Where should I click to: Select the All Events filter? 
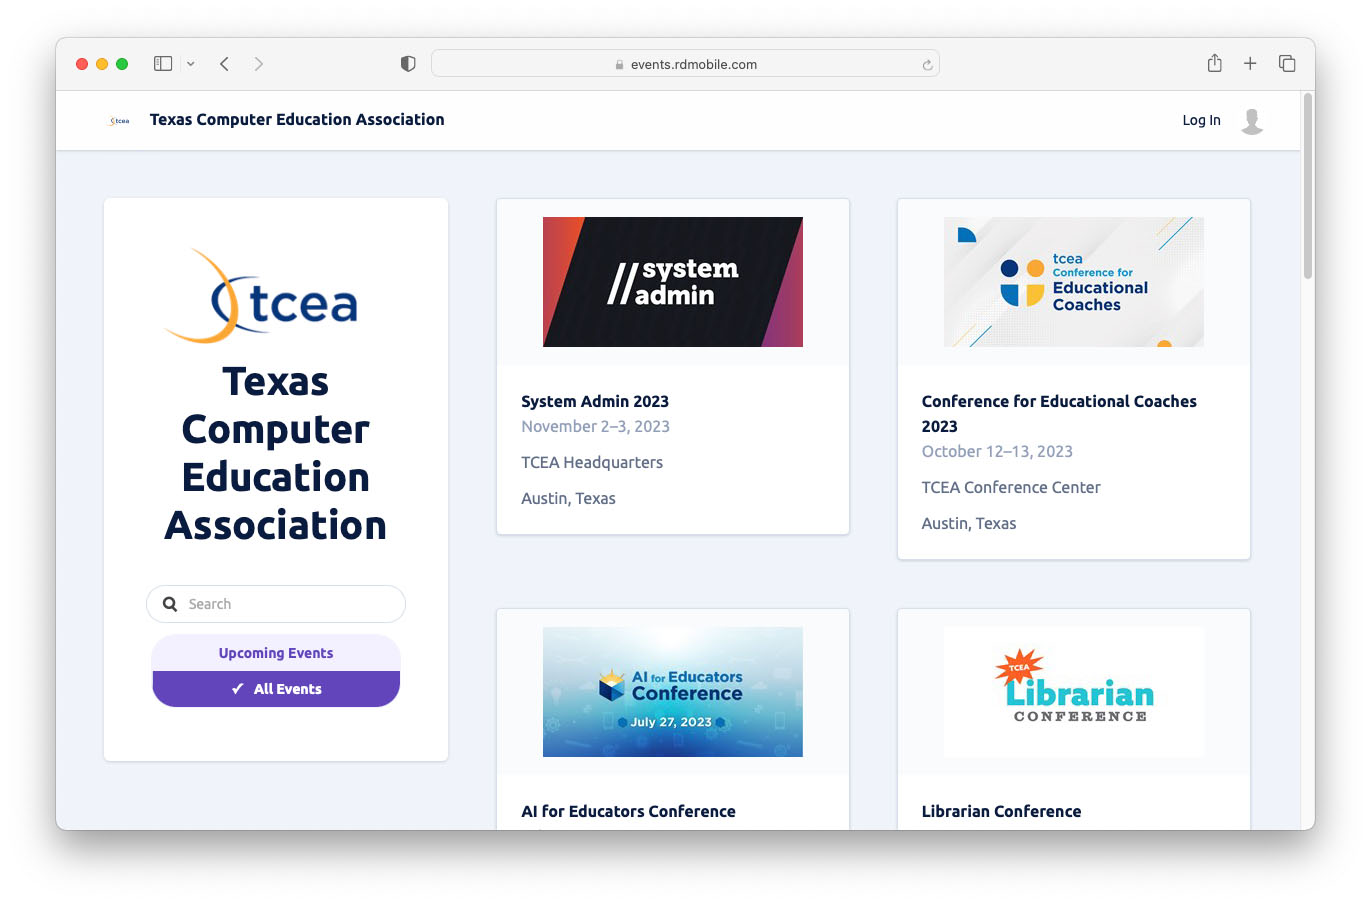coord(276,689)
